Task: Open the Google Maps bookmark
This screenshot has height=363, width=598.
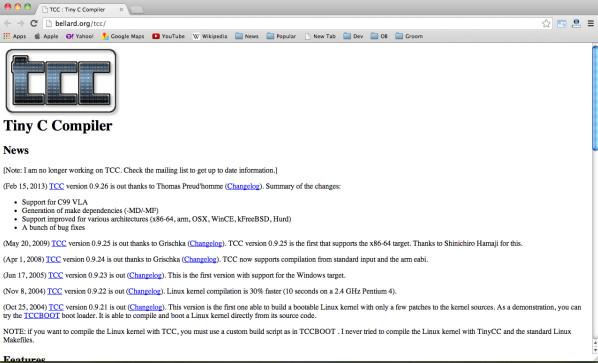Action: [x=123, y=36]
